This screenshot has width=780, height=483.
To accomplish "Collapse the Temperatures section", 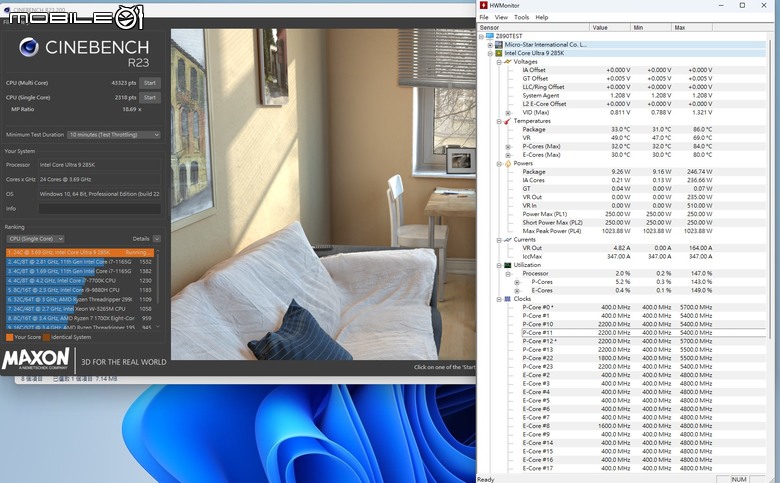I will tap(499, 121).
